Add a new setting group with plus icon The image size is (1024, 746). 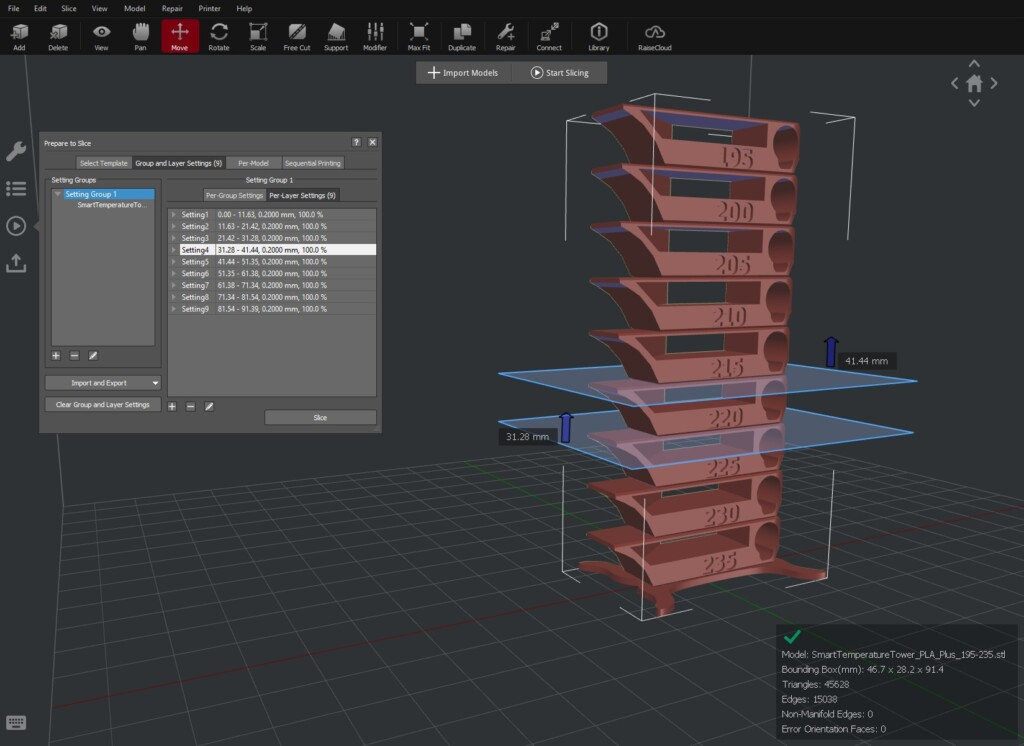pos(56,355)
